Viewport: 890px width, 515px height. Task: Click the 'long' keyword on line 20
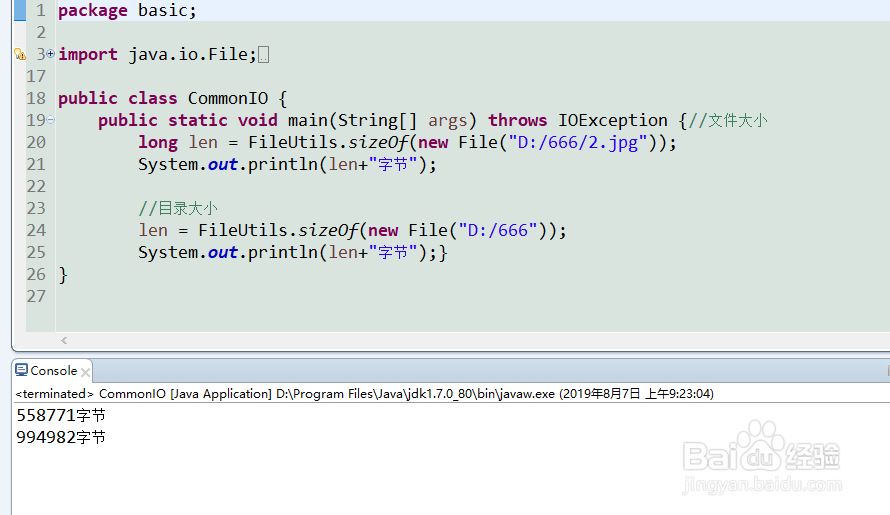158,143
